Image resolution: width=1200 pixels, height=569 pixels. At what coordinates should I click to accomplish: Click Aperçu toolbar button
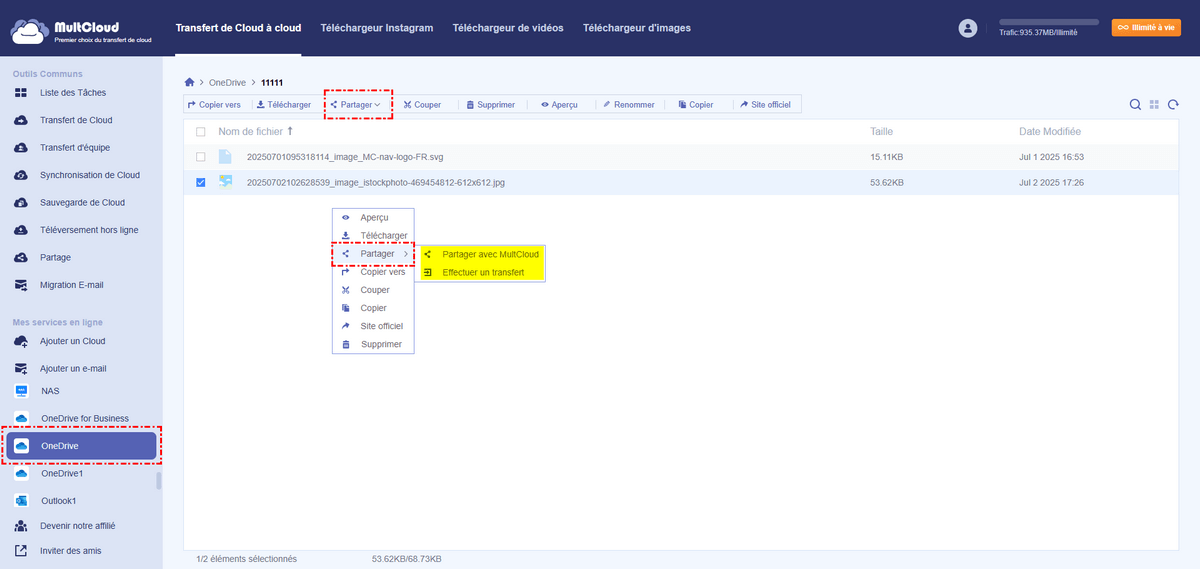[559, 104]
